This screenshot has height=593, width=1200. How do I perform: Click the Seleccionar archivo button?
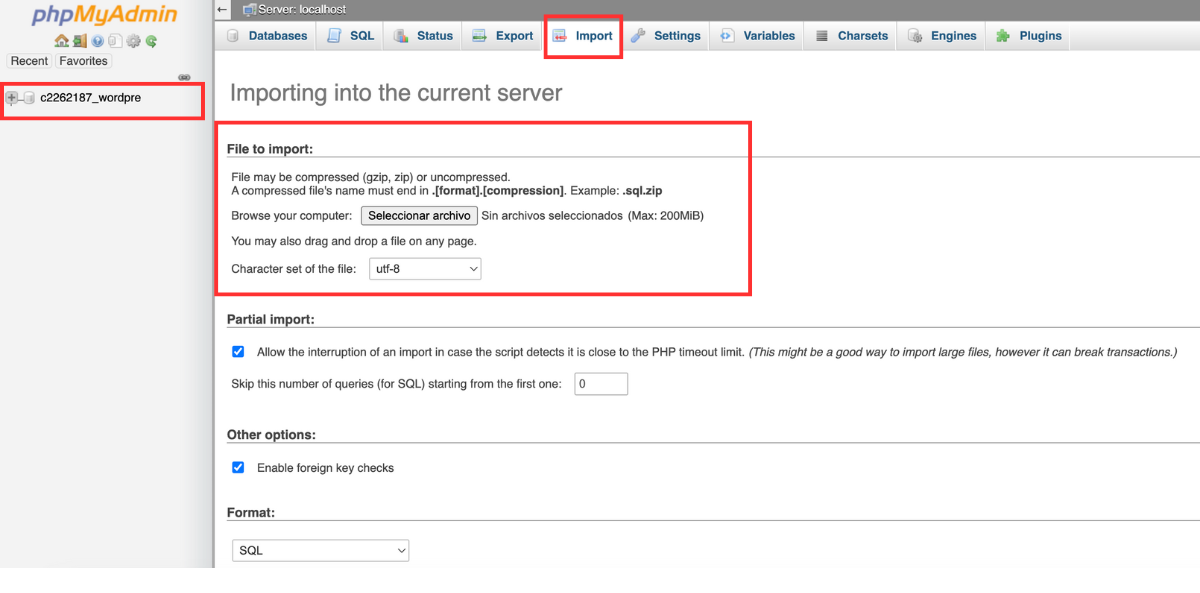click(419, 215)
